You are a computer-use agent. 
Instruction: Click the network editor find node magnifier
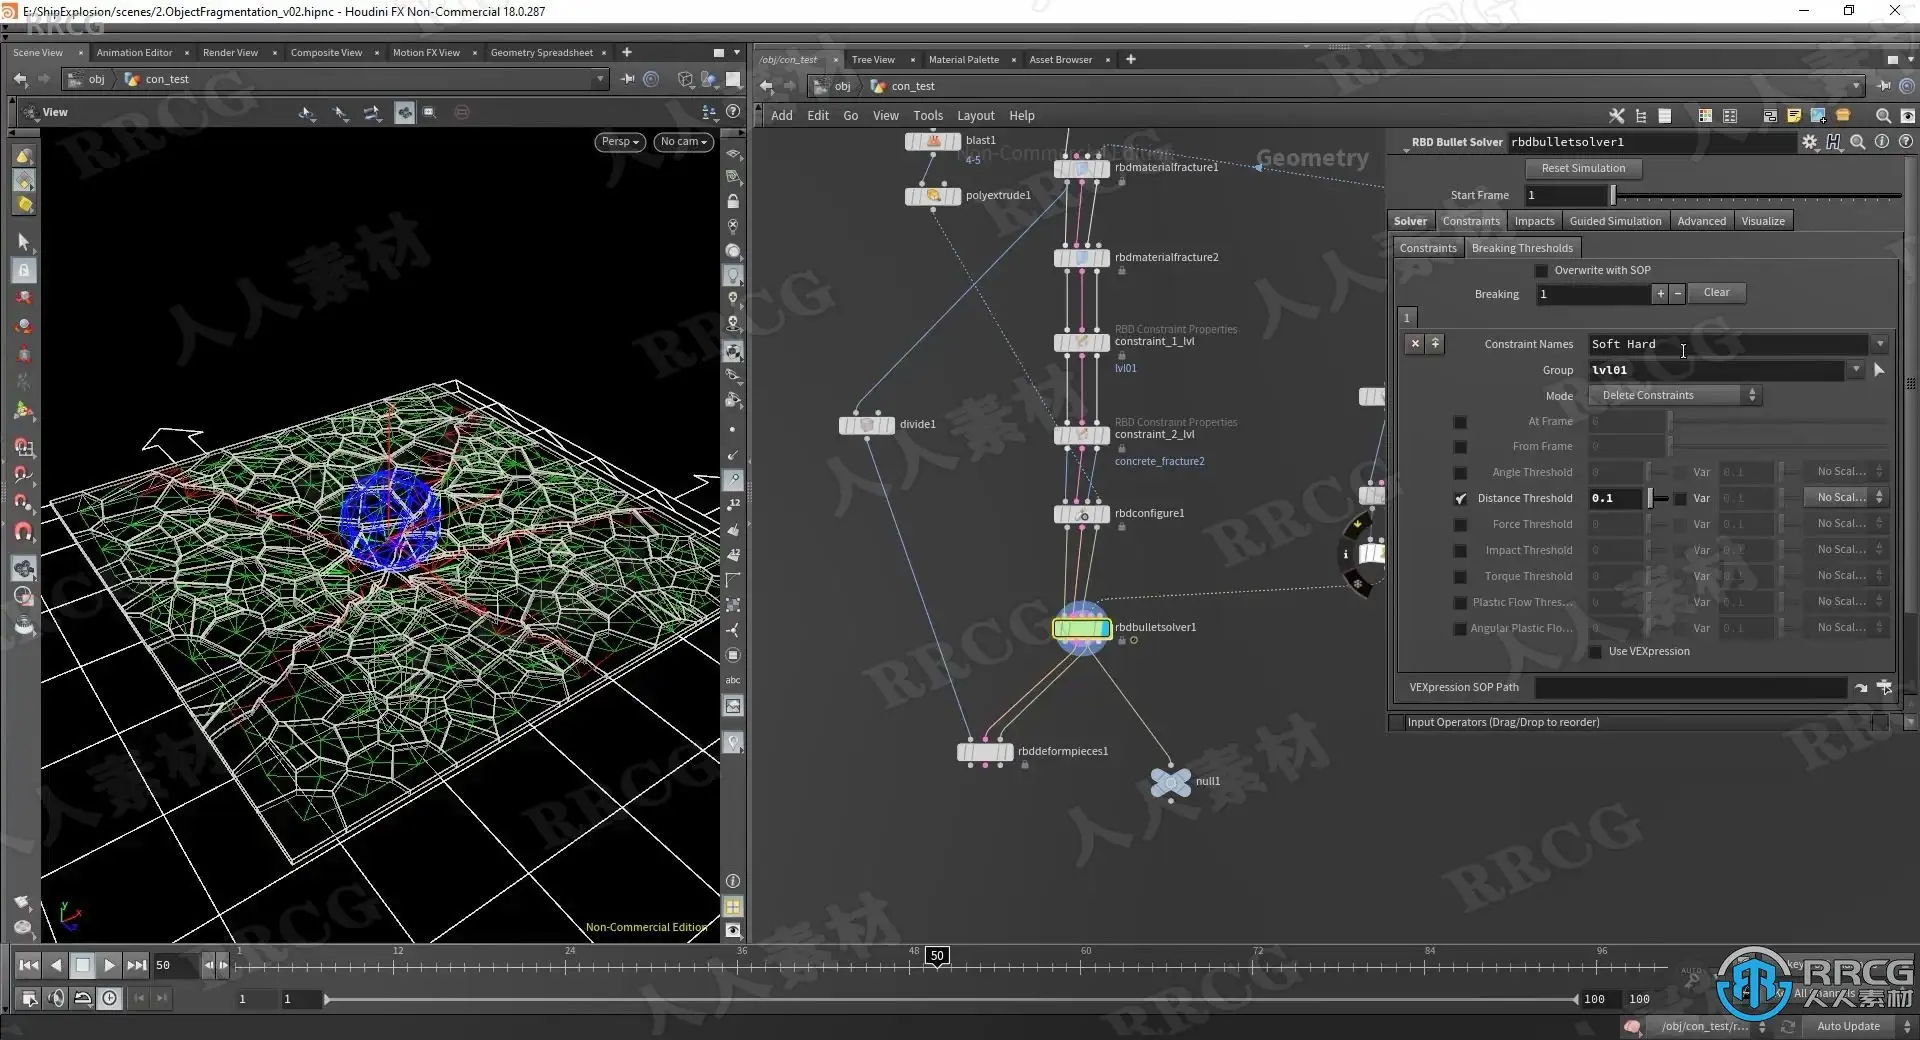[1883, 116]
